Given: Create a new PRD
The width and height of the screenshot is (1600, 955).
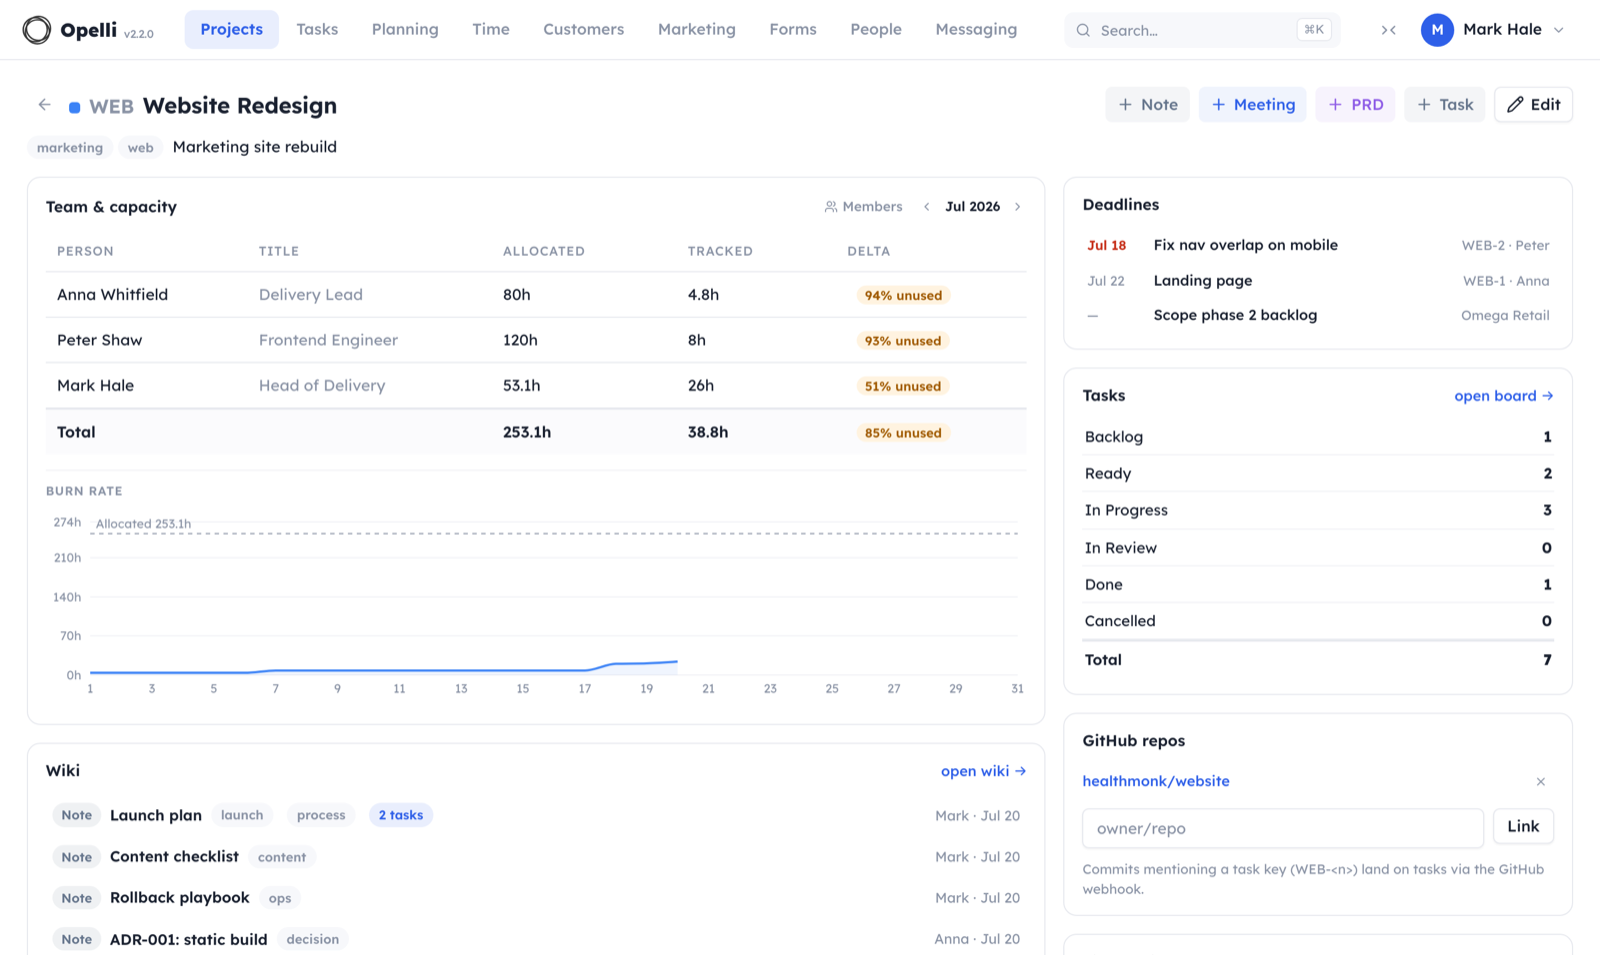Looking at the screenshot, I should pyautogui.click(x=1355, y=105).
